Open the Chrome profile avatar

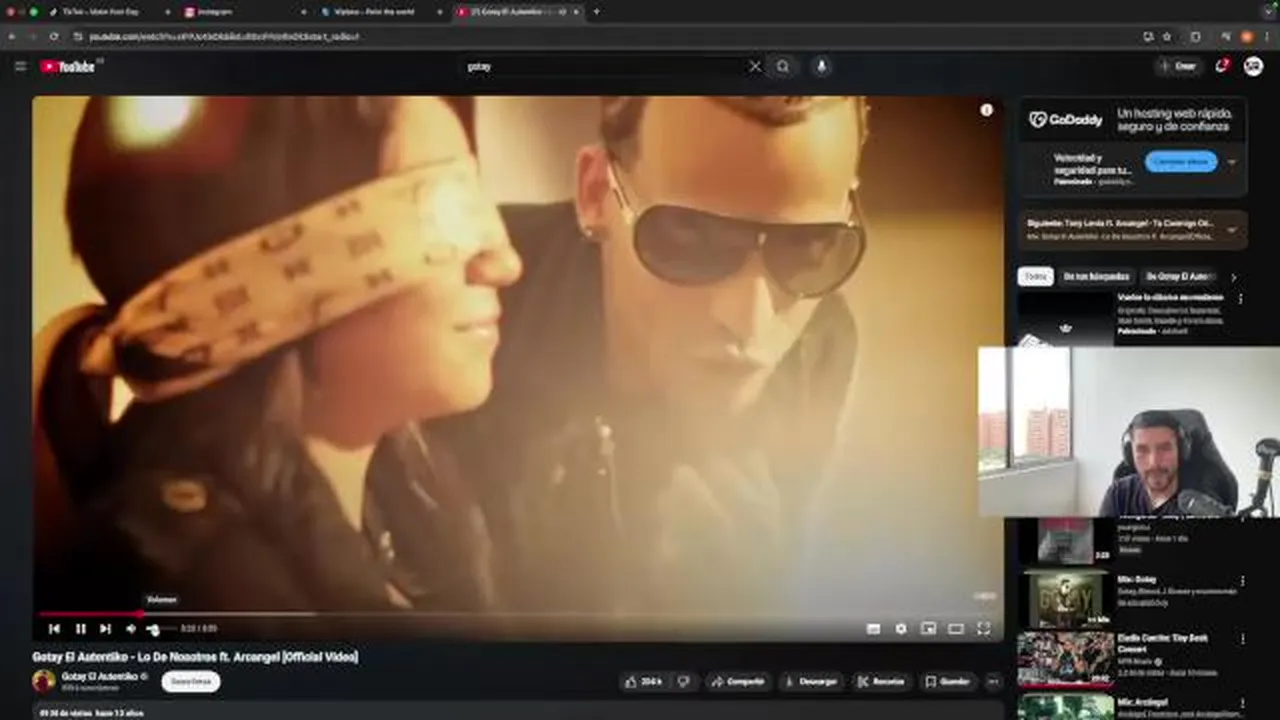pos(1247,36)
